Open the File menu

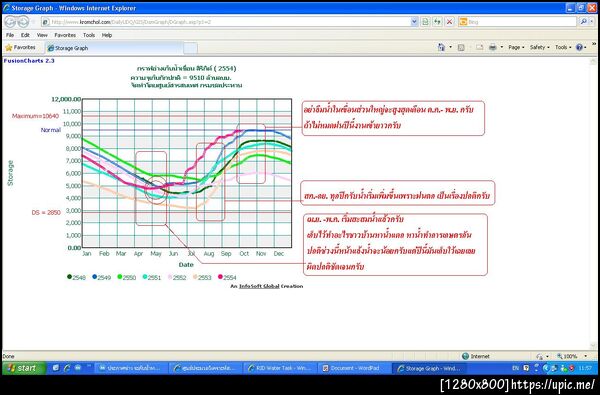coord(10,35)
